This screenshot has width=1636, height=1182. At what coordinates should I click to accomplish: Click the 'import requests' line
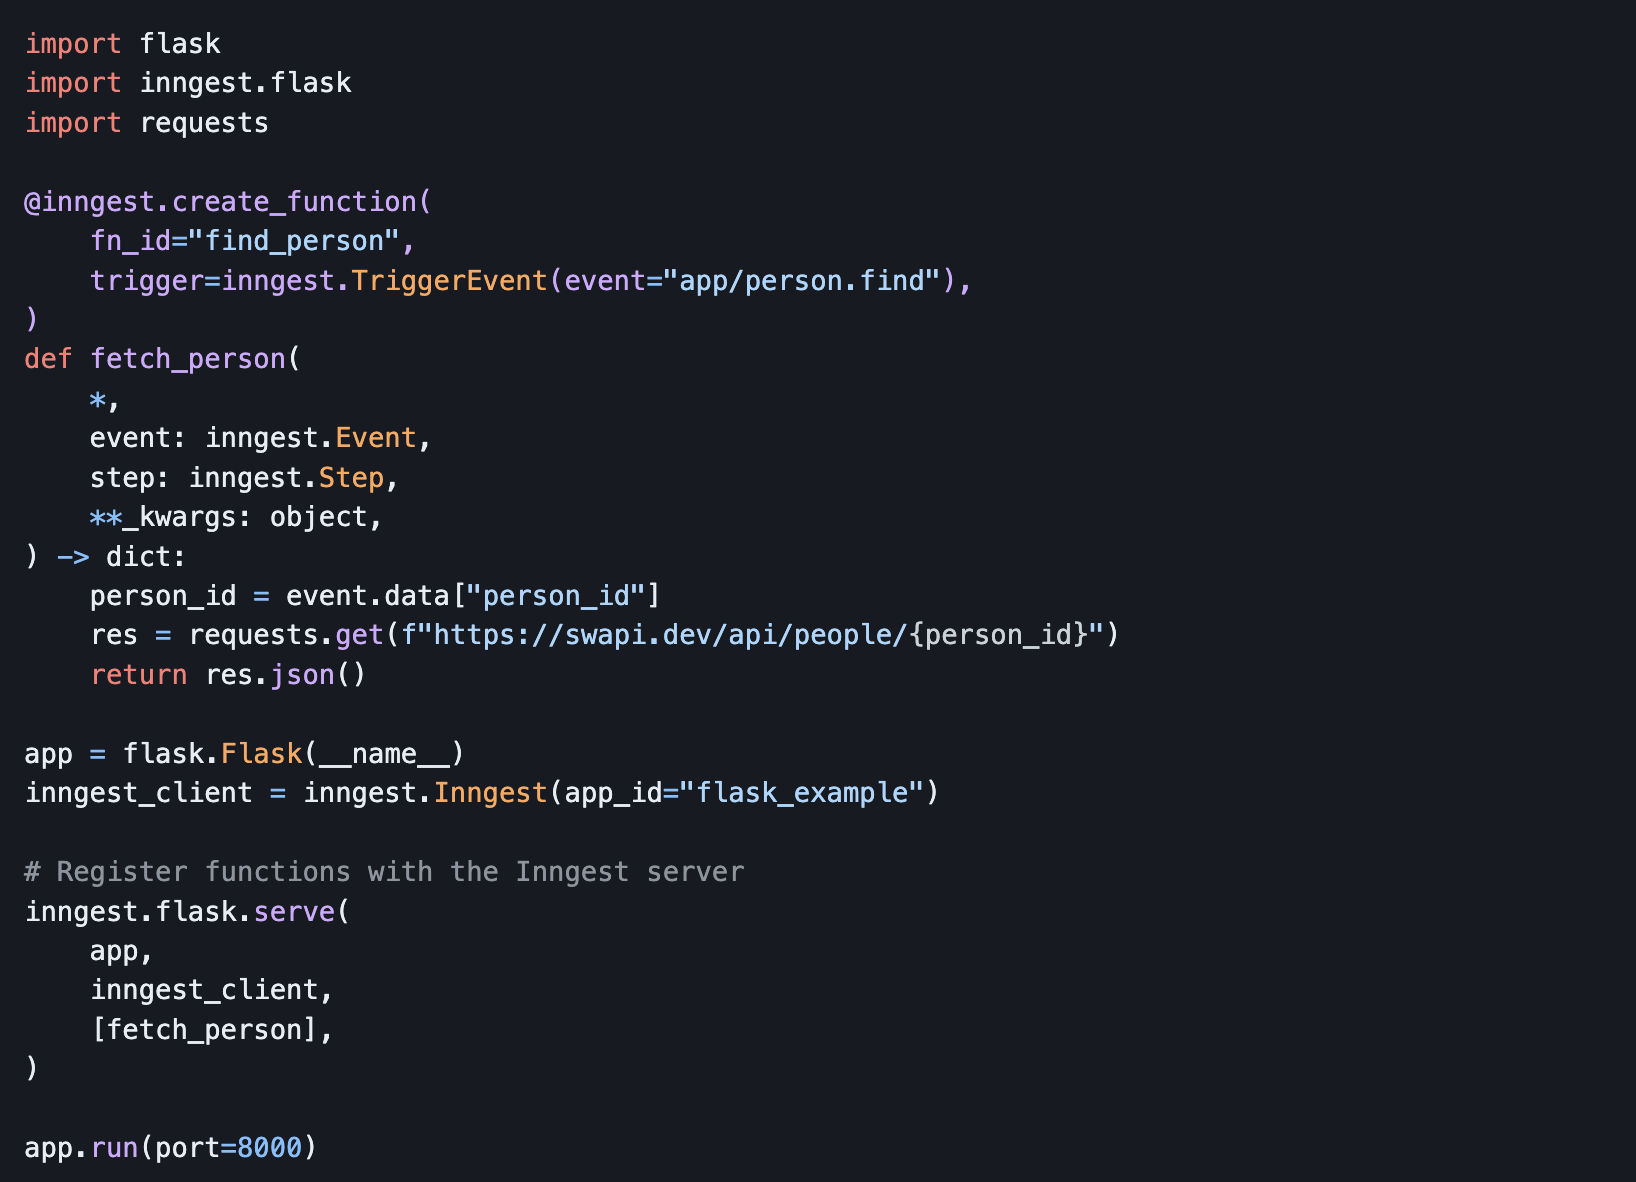click(146, 123)
